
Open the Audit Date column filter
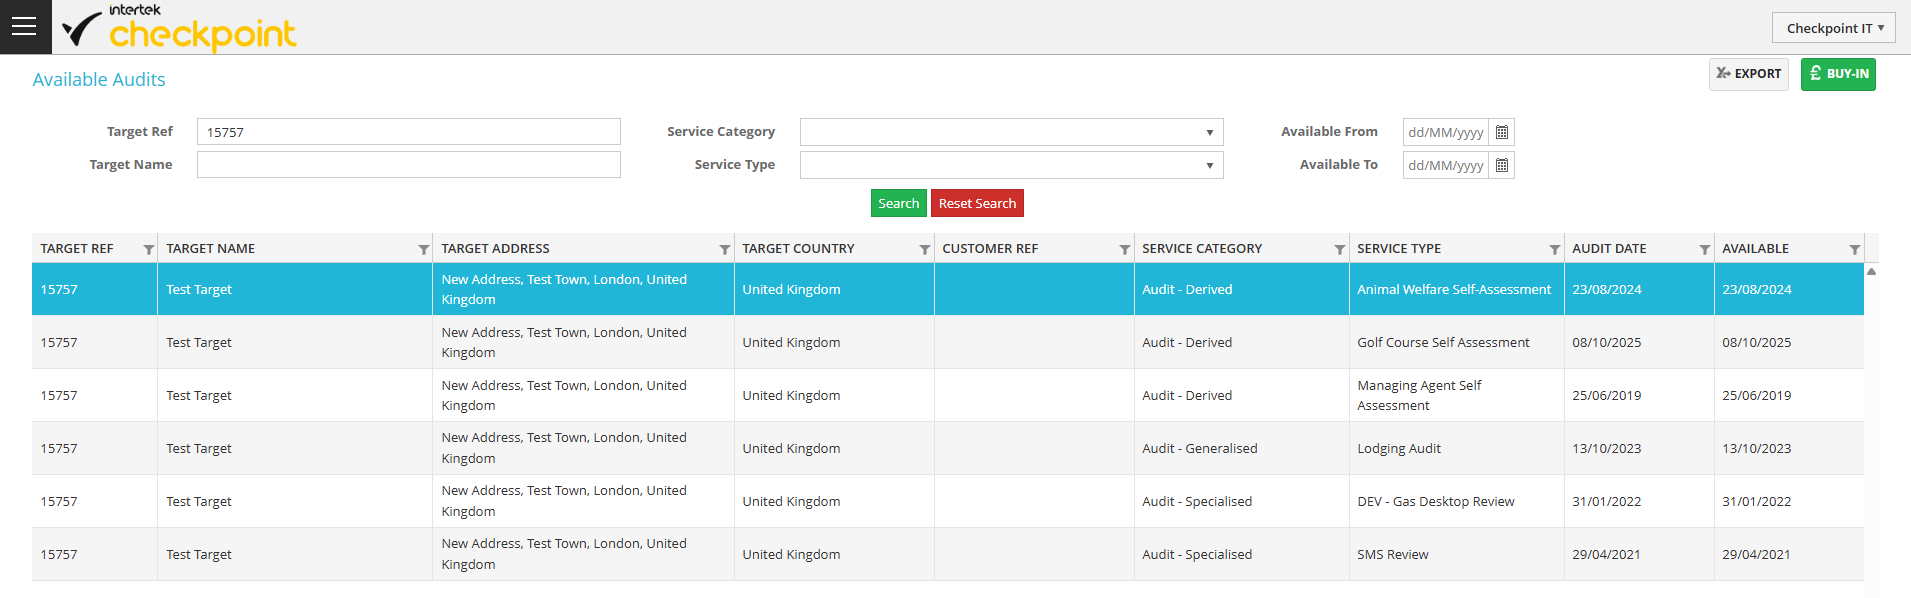tap(1704, 249)
